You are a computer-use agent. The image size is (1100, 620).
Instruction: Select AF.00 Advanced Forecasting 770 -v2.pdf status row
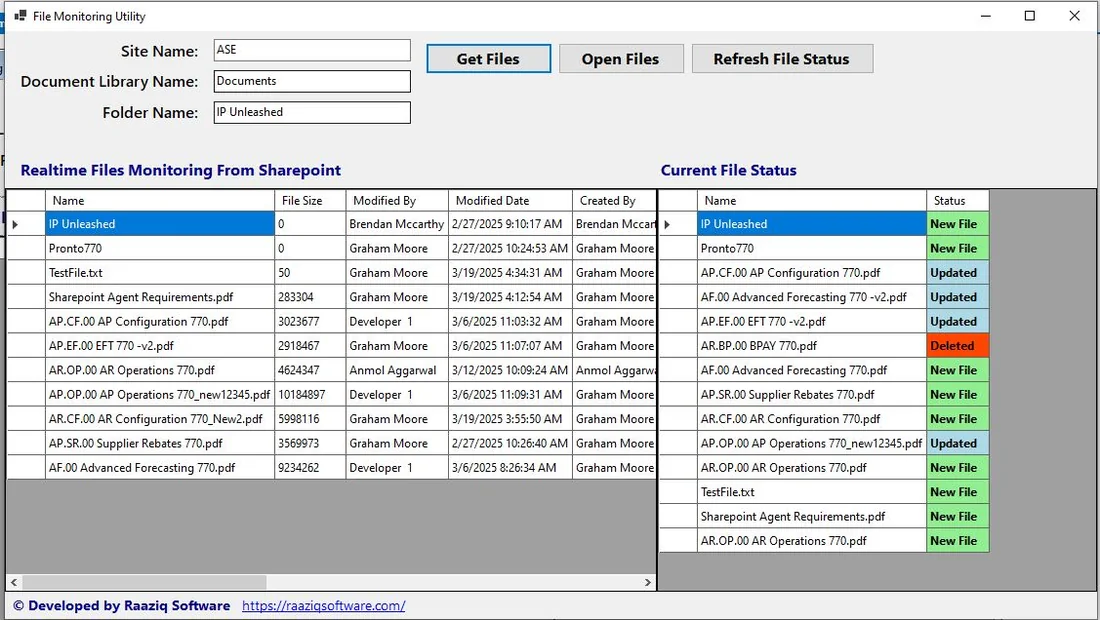pos(812,297)
